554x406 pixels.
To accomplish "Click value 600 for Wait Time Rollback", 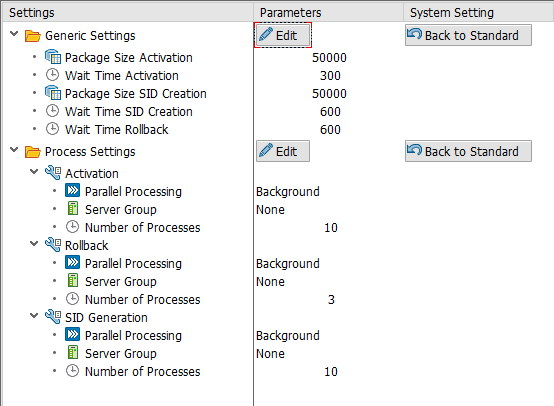I will pos(330,130).
